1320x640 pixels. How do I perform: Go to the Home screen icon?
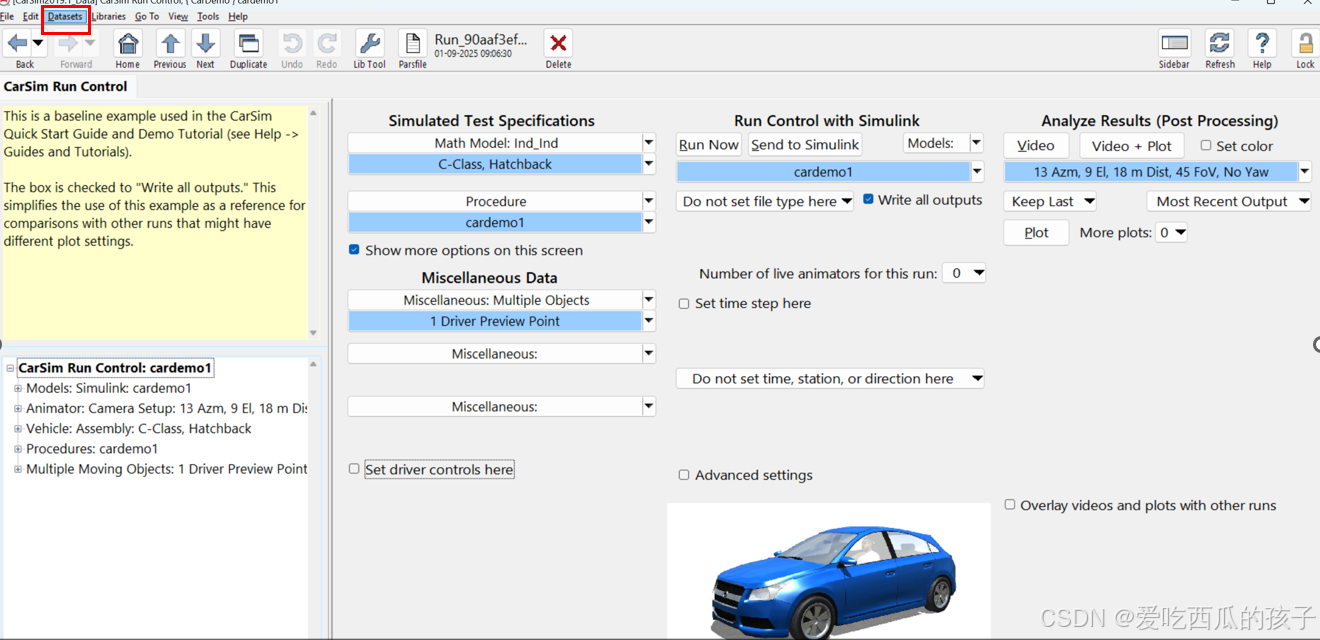pos(128,44)
